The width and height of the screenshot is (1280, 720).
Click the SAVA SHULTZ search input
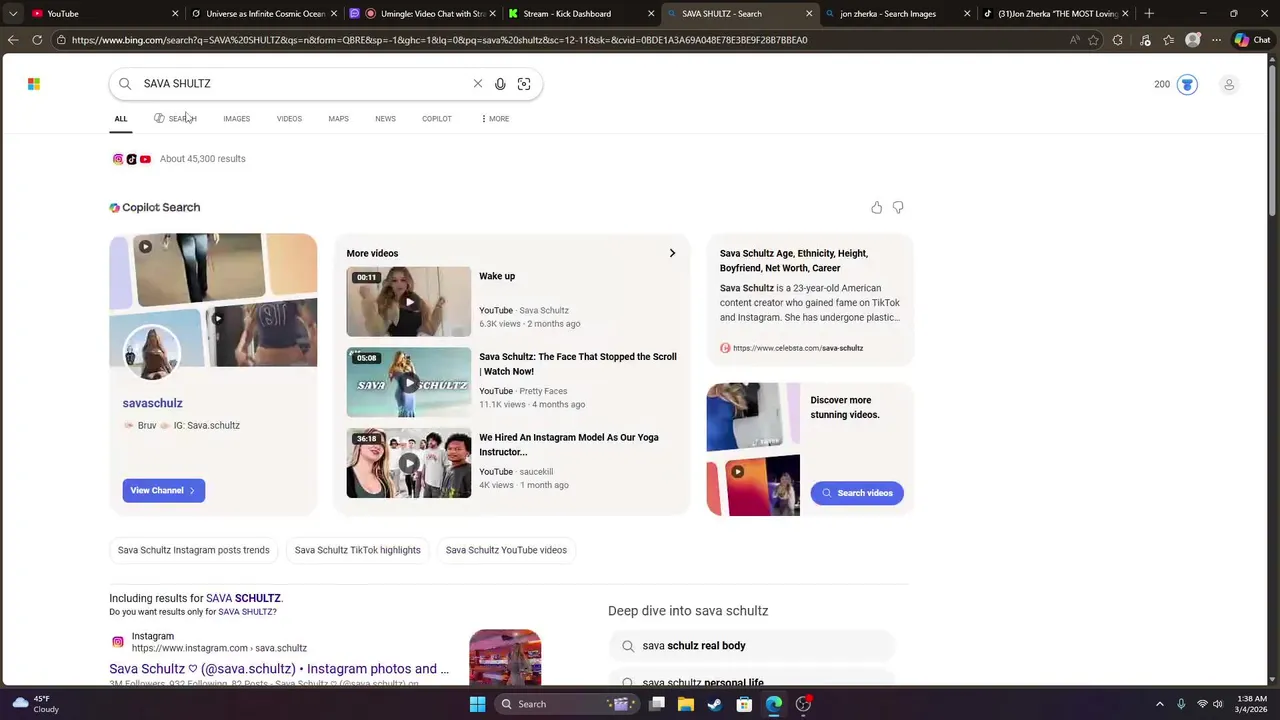click(x=304, y=84)
